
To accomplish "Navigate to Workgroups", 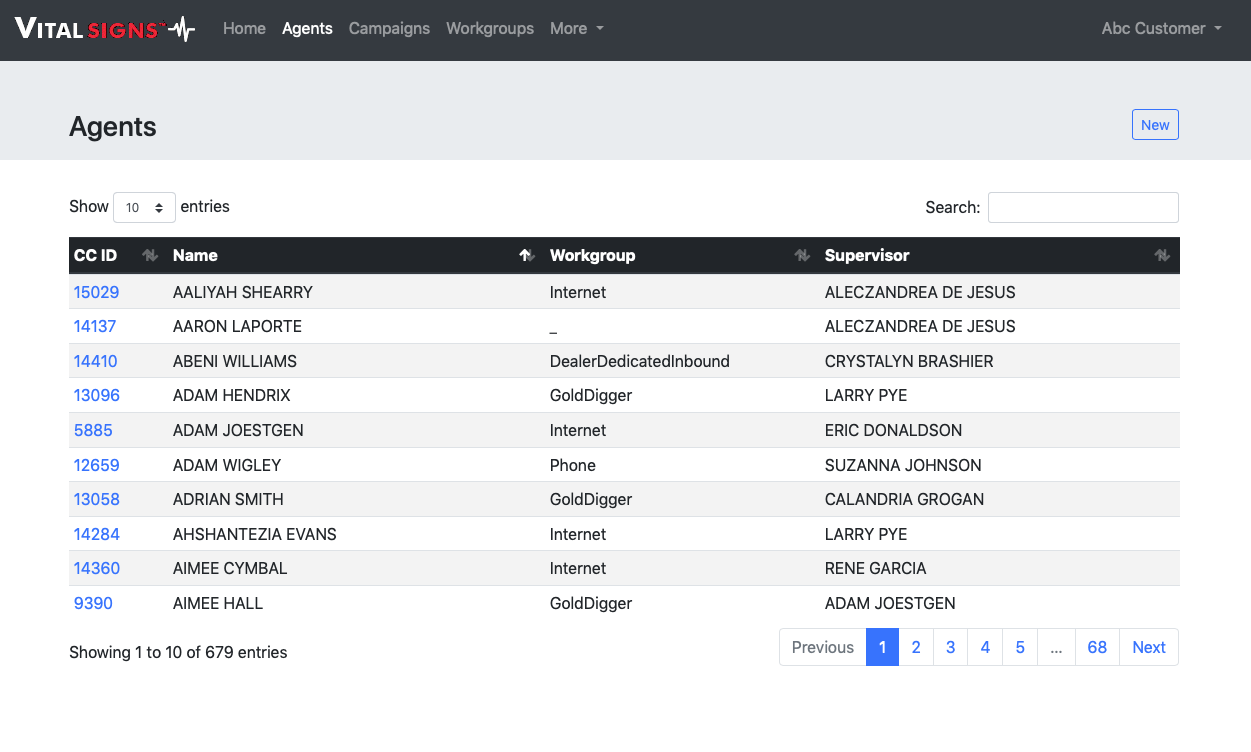I will point(490,29).
